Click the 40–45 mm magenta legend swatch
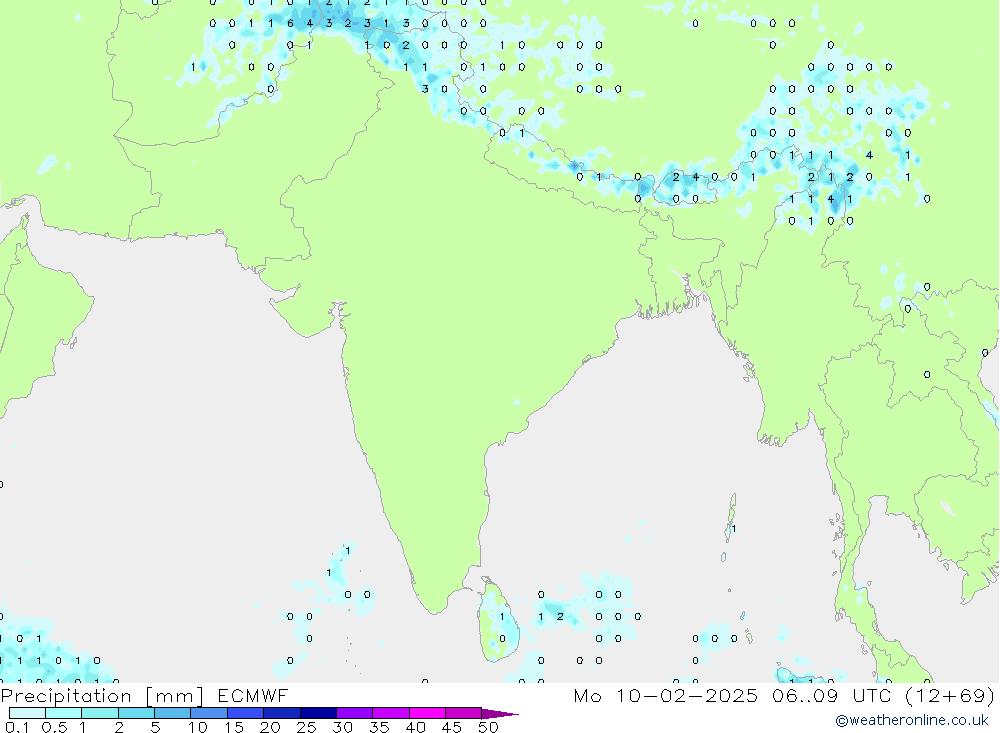This screenshot has height=733, width=1000. click(x=427, y=713)
